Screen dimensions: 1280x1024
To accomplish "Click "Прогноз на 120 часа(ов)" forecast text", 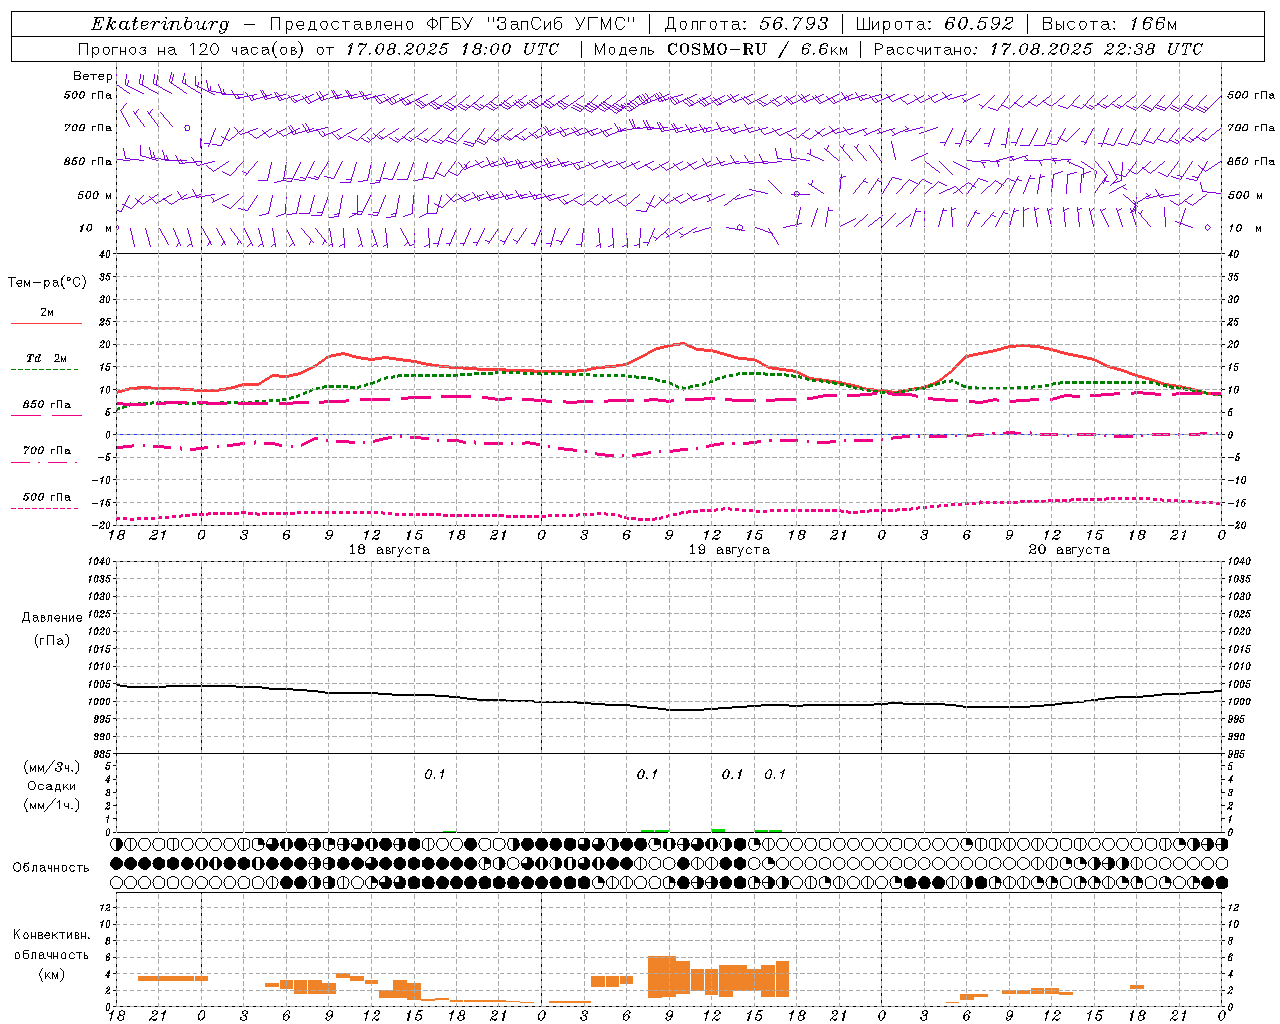I will point(193,49).
